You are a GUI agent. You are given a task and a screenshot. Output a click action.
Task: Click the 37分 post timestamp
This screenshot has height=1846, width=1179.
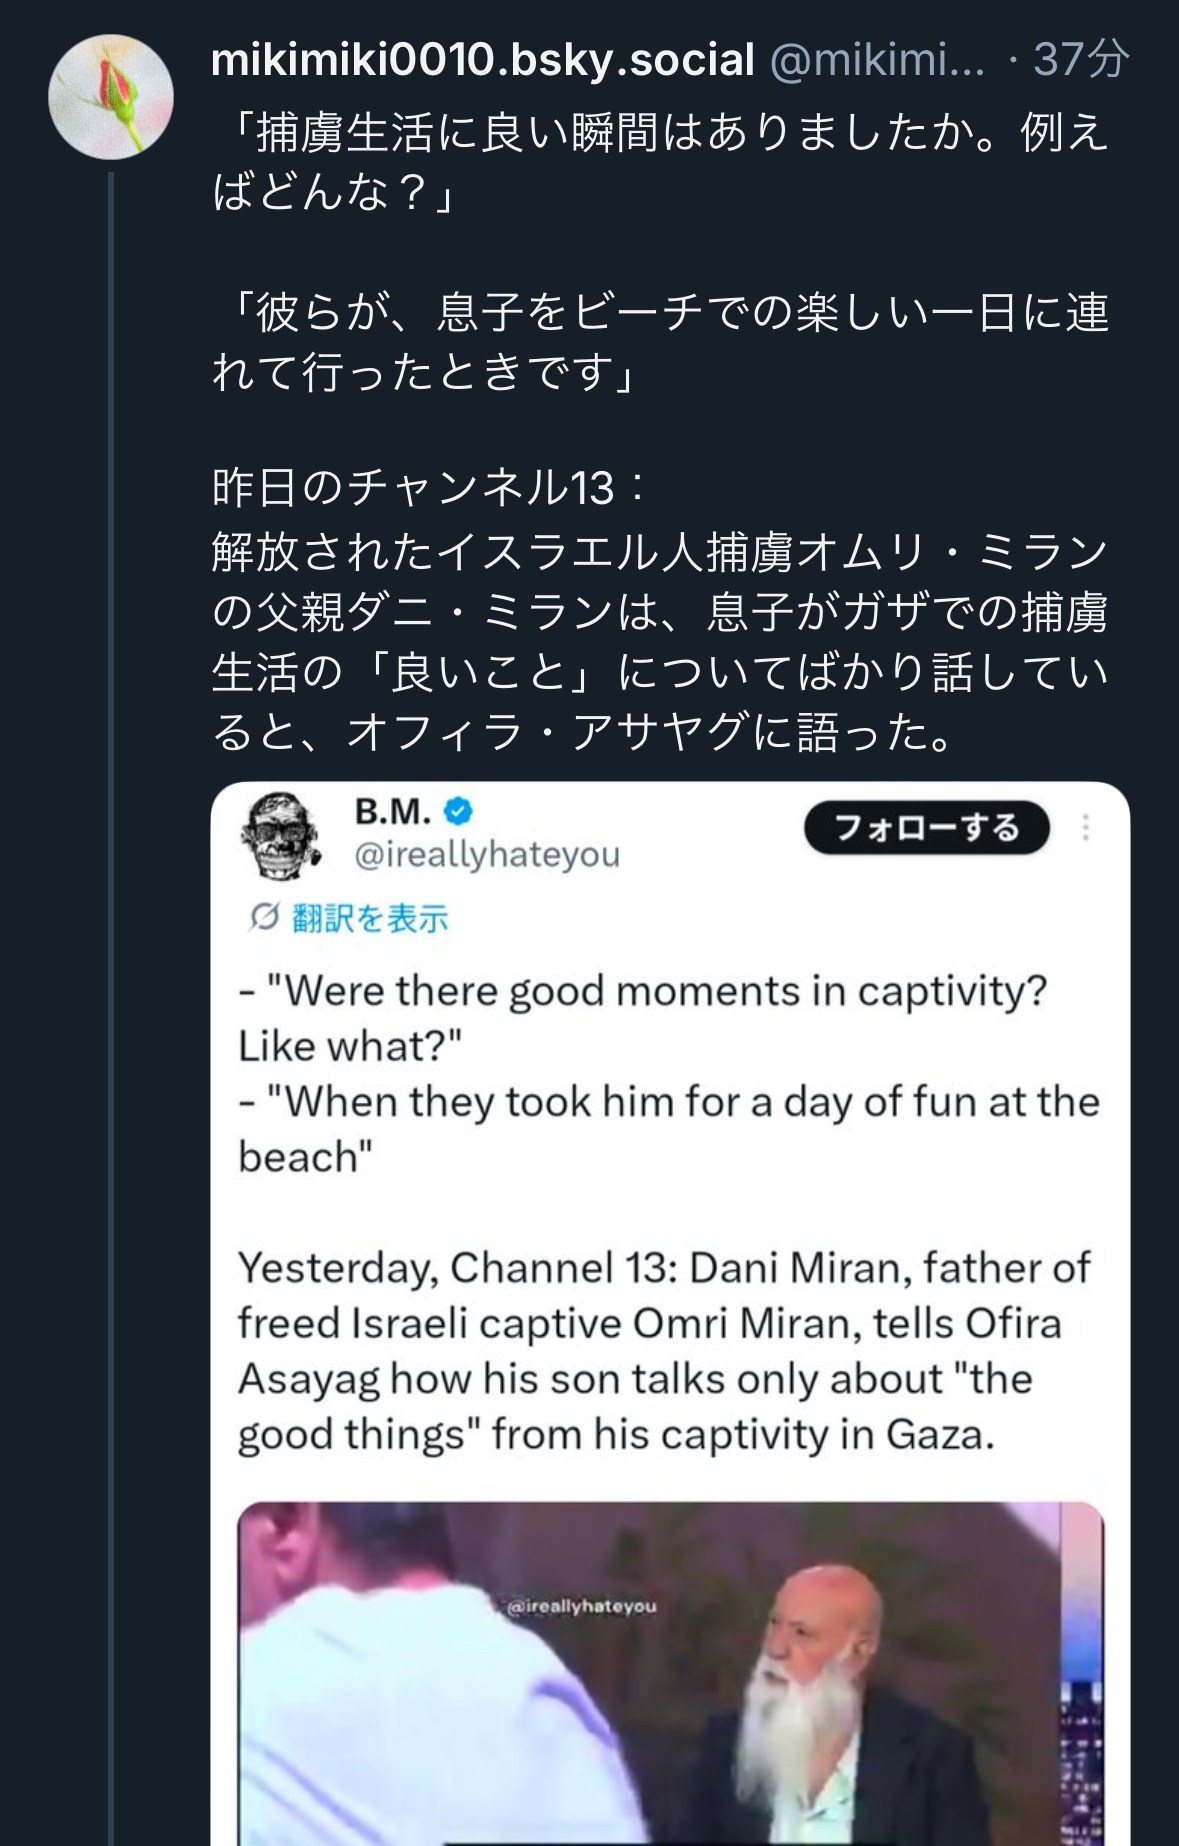point(1081,60)
